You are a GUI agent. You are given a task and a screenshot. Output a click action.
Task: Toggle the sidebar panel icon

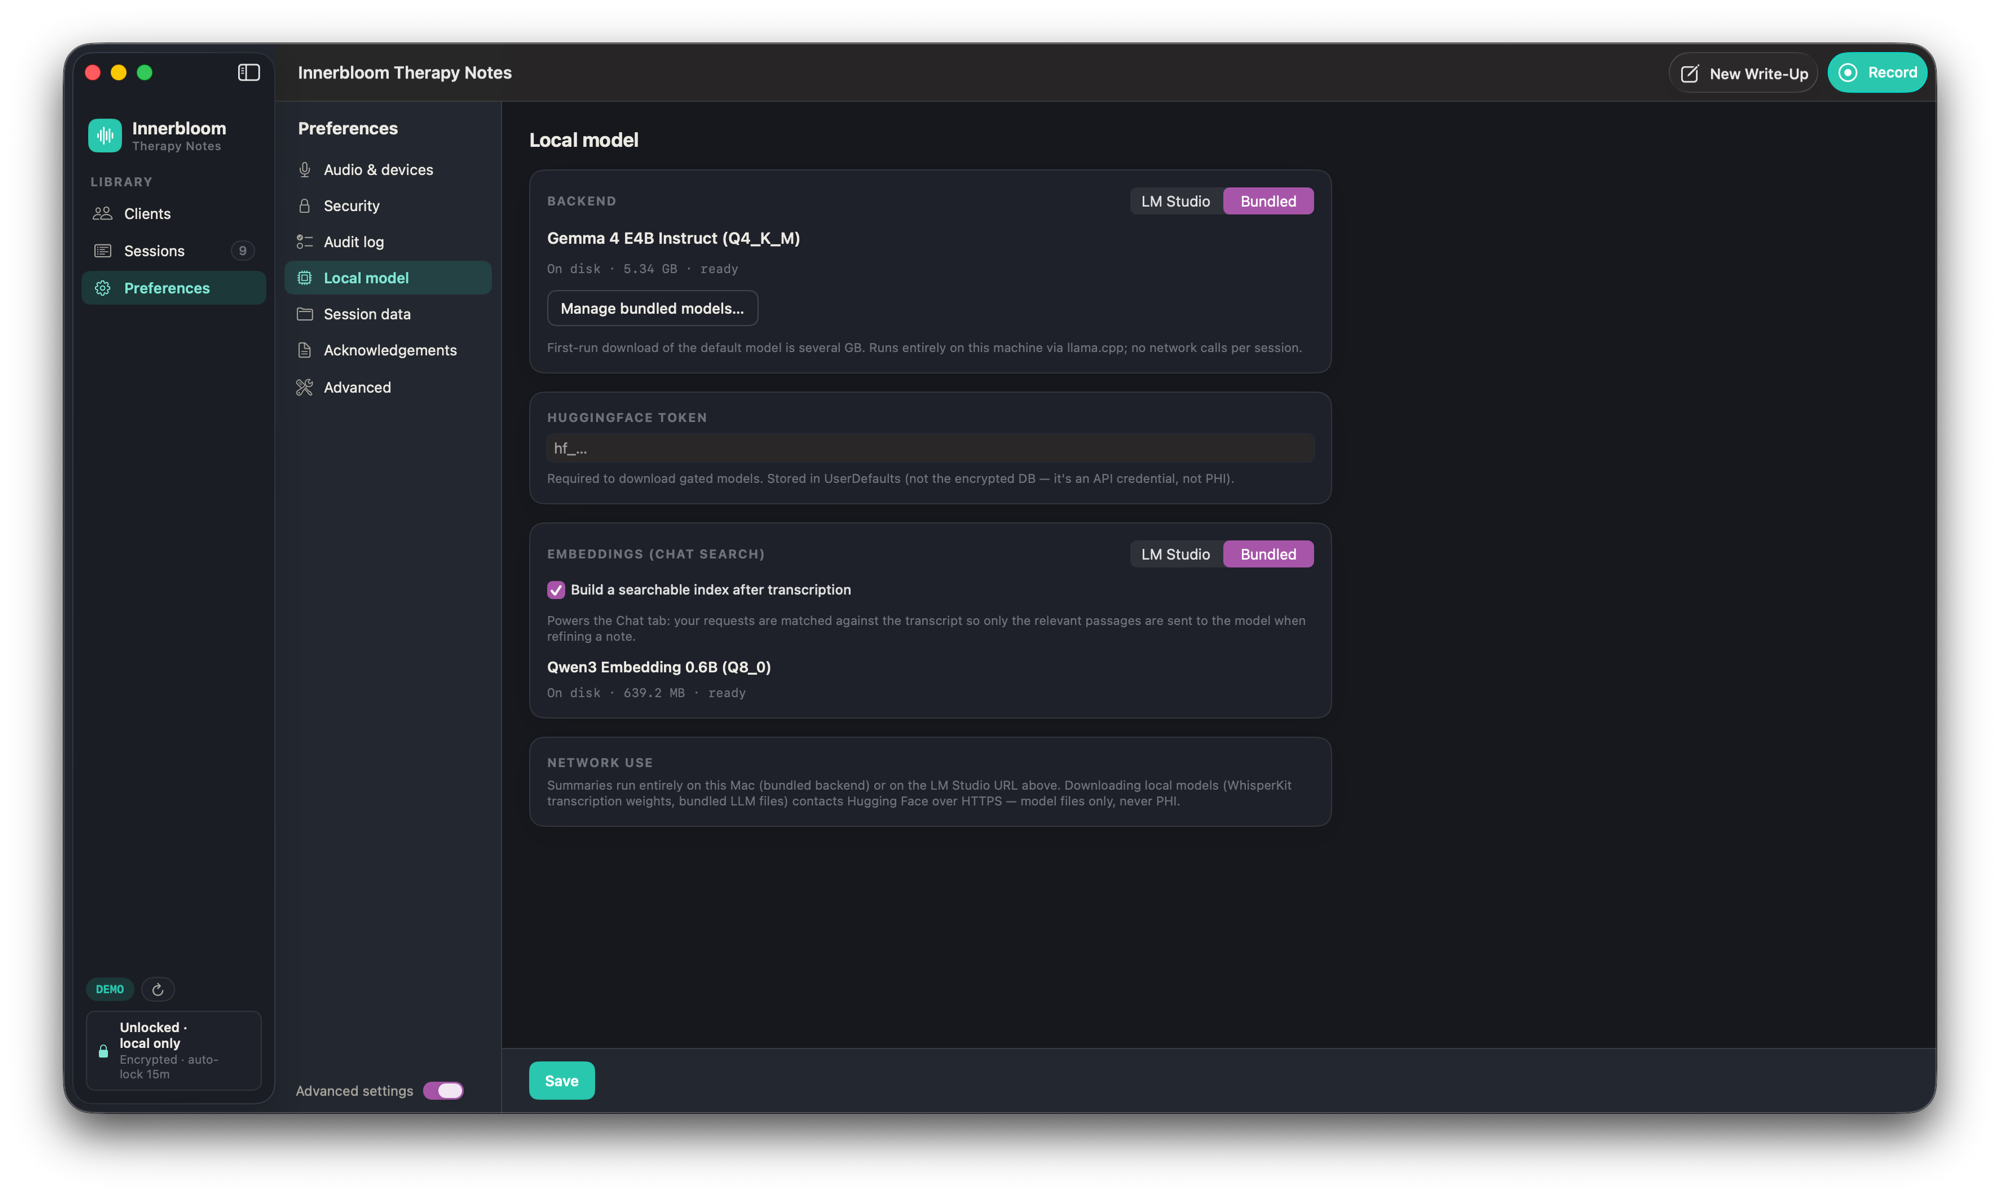249,72
